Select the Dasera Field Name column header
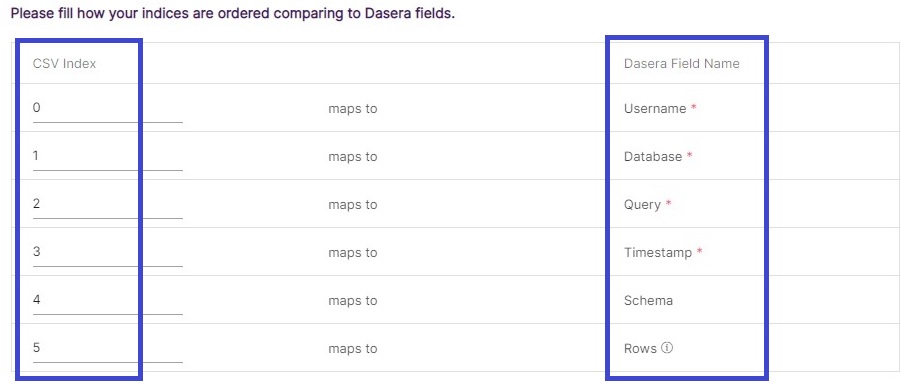Viewport: 901px width, 390px height. (681, 63)
